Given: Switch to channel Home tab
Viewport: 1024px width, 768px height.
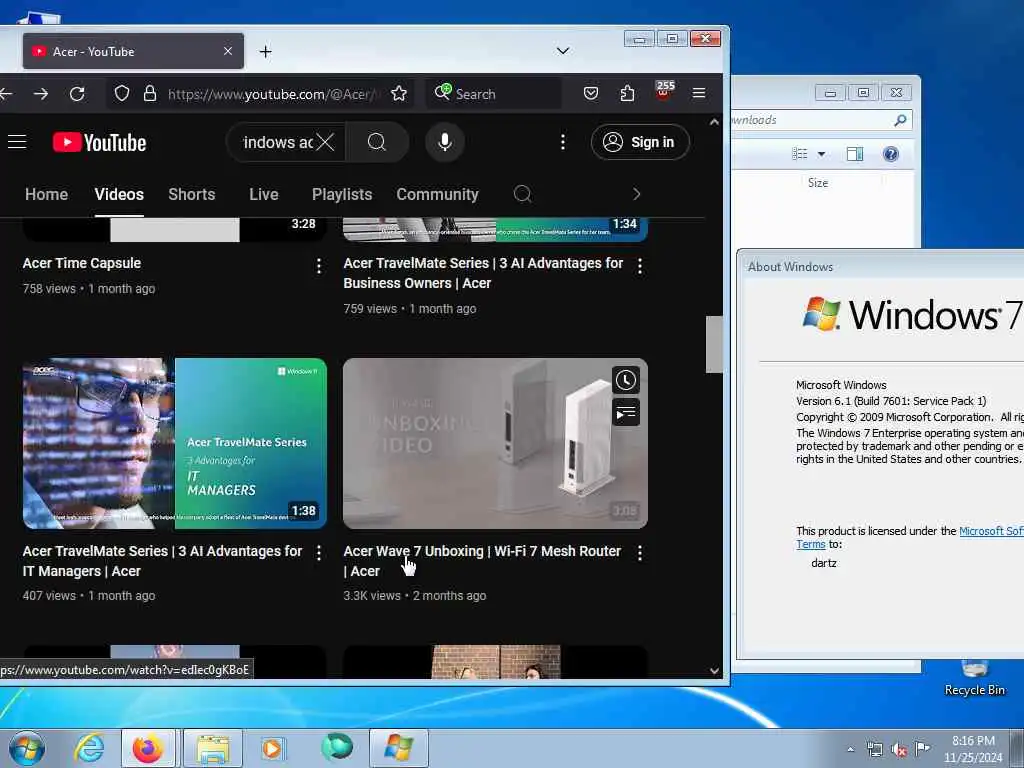Looking at the screenshot, I should (46, 194).
